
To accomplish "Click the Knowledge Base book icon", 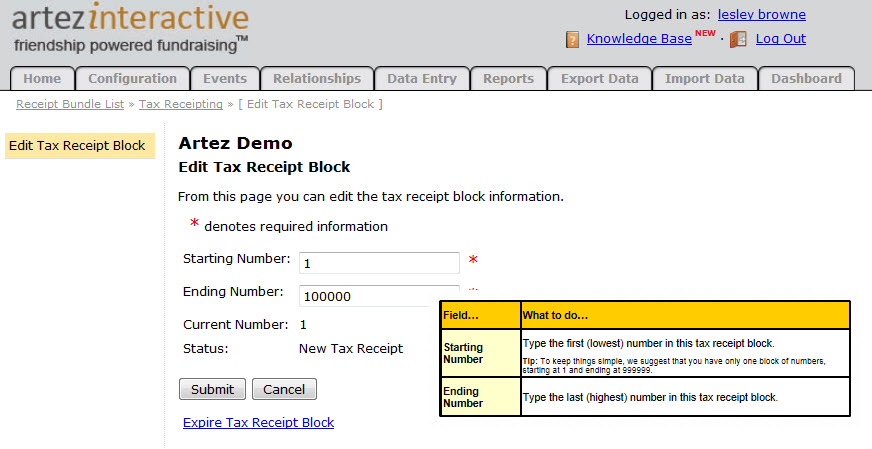I will coord(573,39).
